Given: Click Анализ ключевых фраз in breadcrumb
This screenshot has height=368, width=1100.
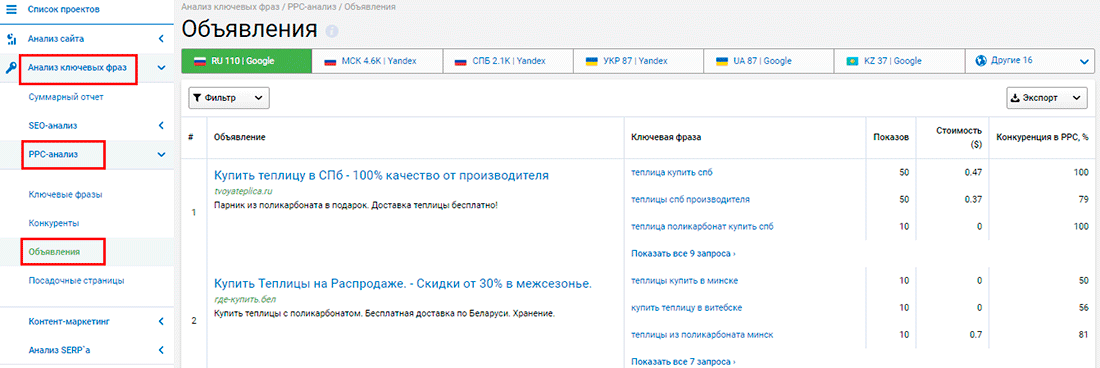Looking at the screenshot, I should tap(230, 6).
